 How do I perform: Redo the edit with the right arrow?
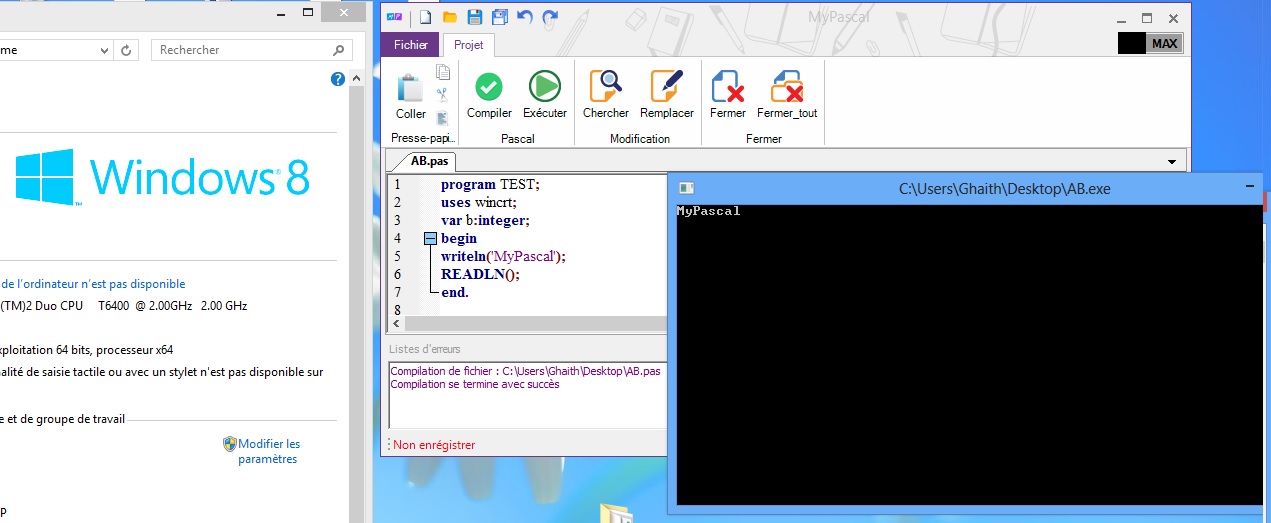coord(550,16)
